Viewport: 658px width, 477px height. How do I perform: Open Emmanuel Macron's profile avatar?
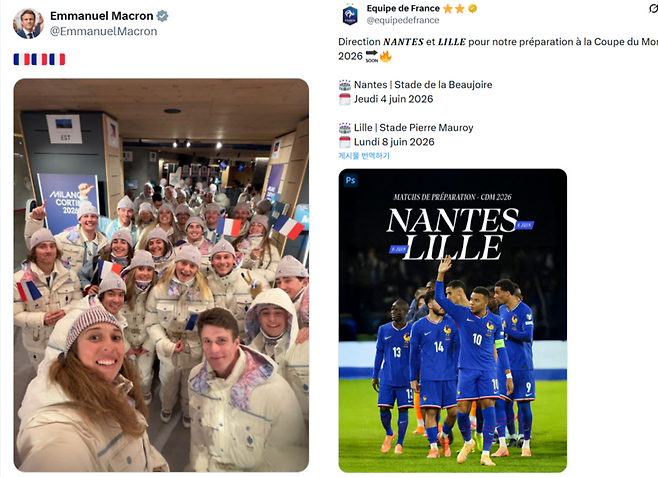tap(28, 23)
